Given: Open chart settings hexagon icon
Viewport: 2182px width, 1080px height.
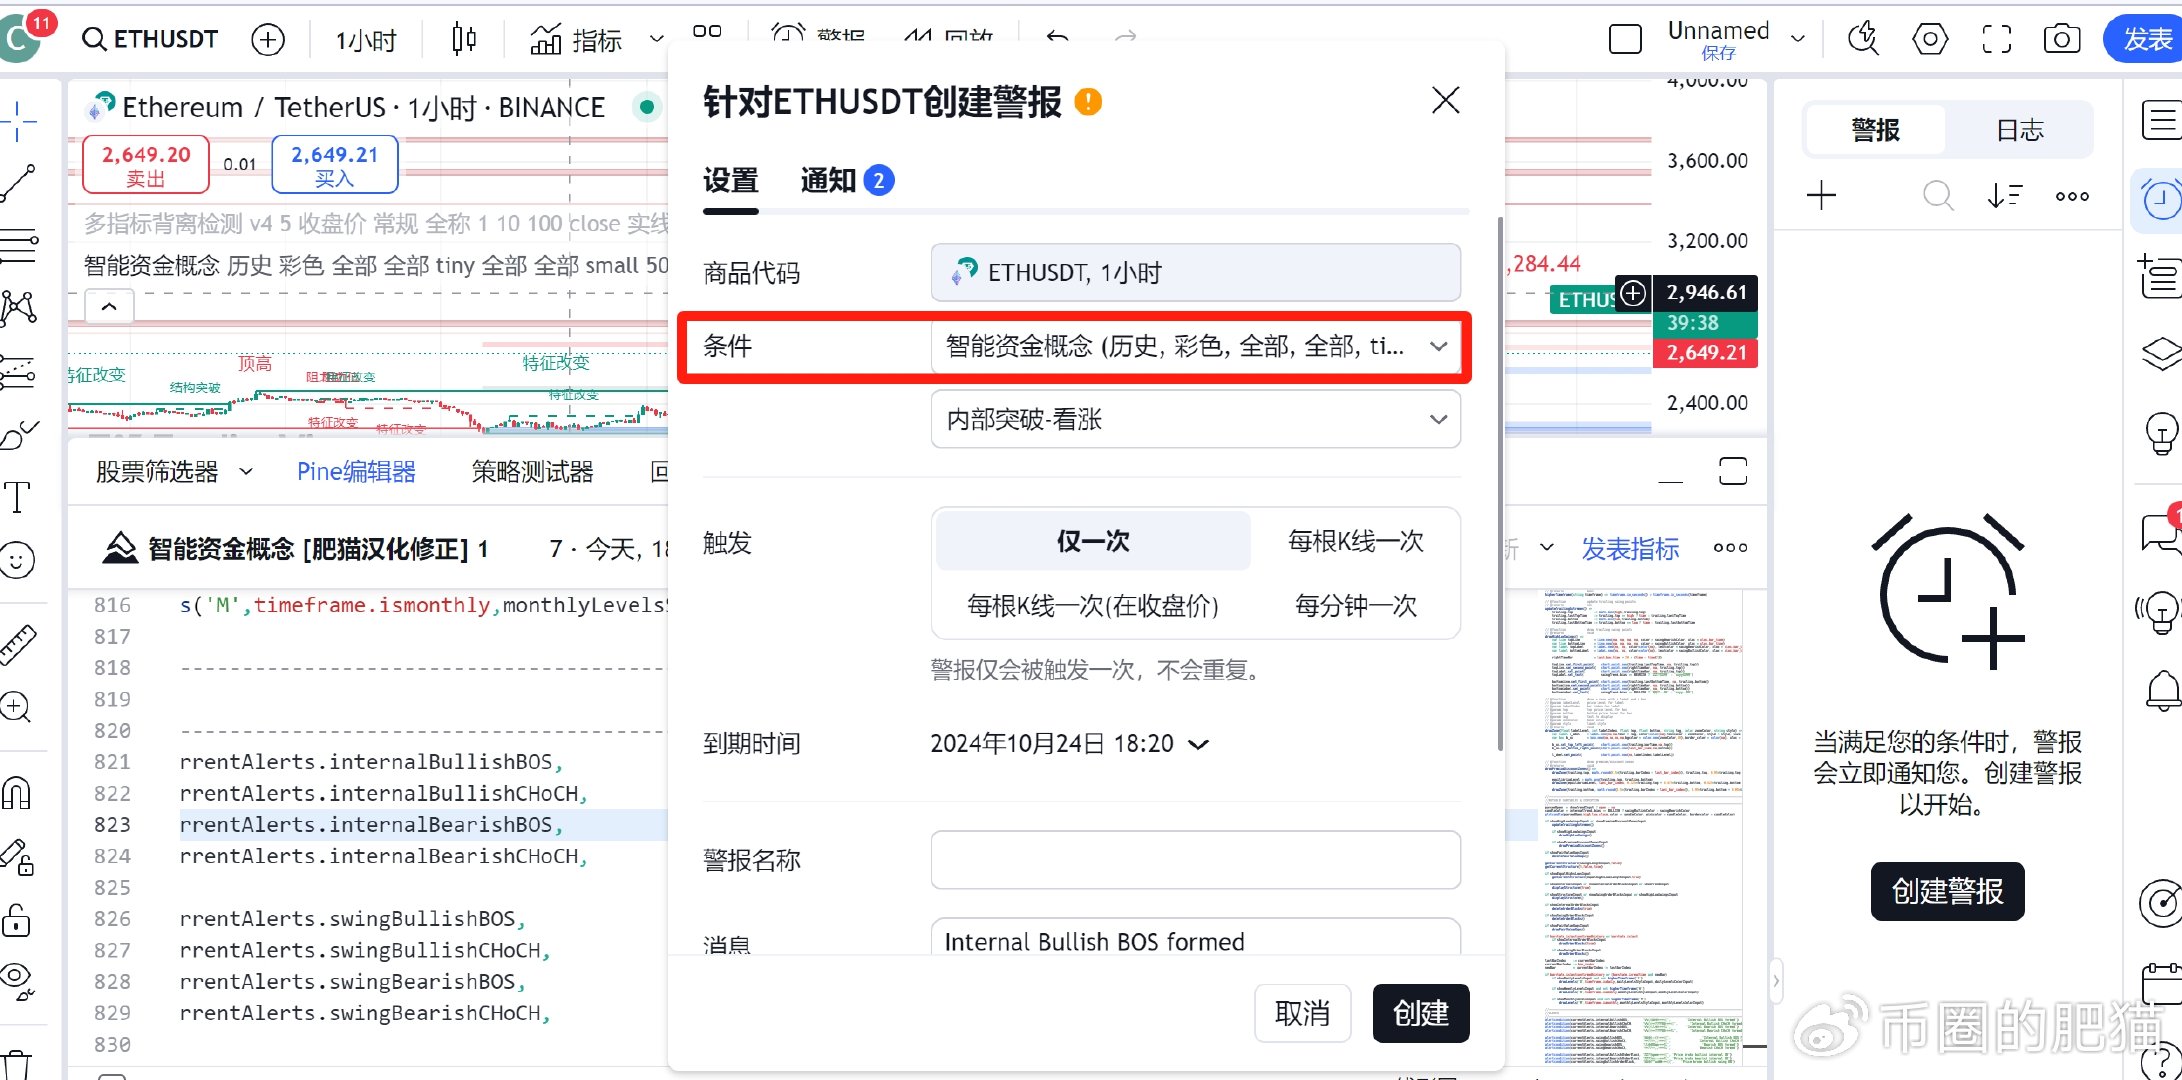Looking at the screenshot, I should point(1930,39).
